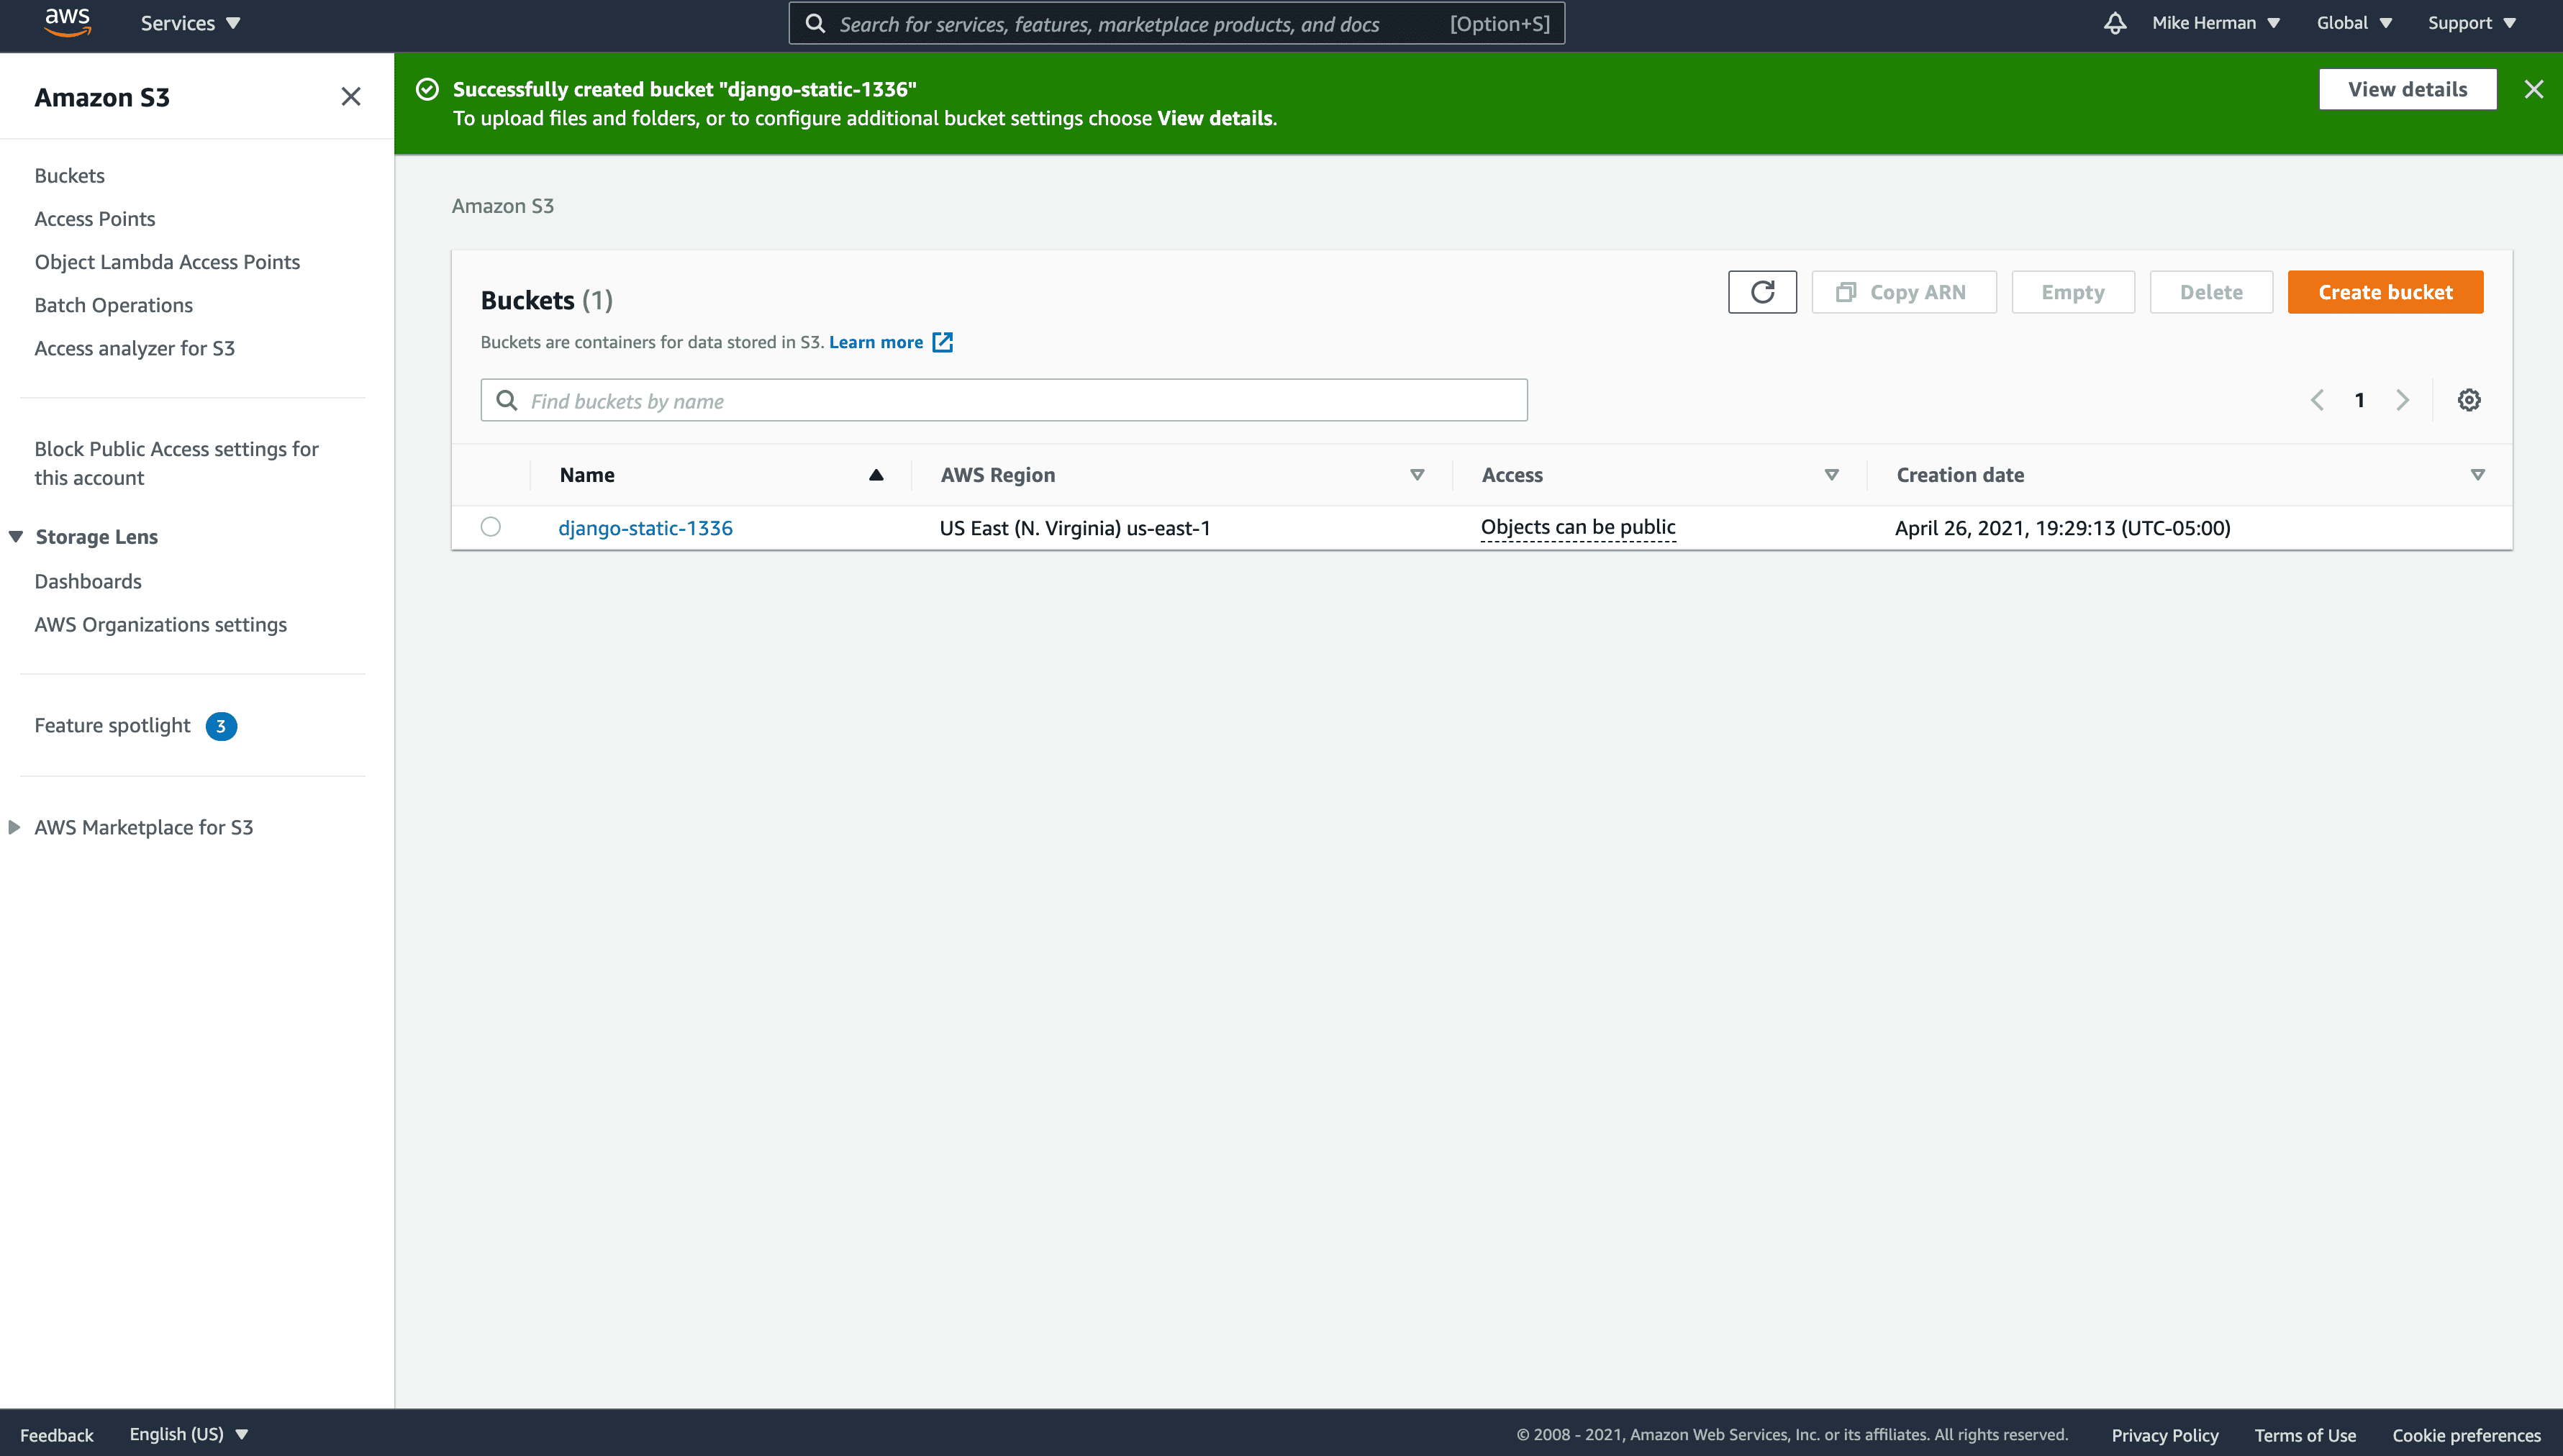2563x1456 pixels.
Task: Click the AWS logo home icon
Action: tap(67, 23)
